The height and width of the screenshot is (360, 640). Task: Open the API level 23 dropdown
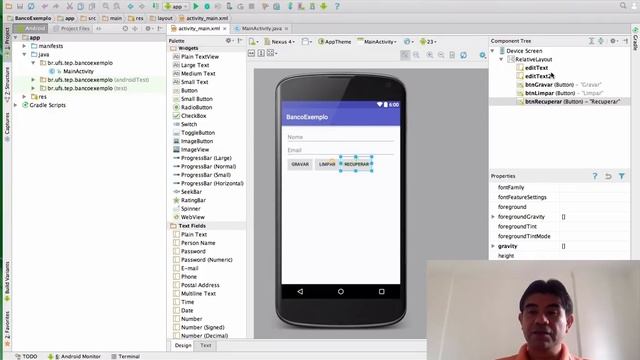(x=428, y=42)
